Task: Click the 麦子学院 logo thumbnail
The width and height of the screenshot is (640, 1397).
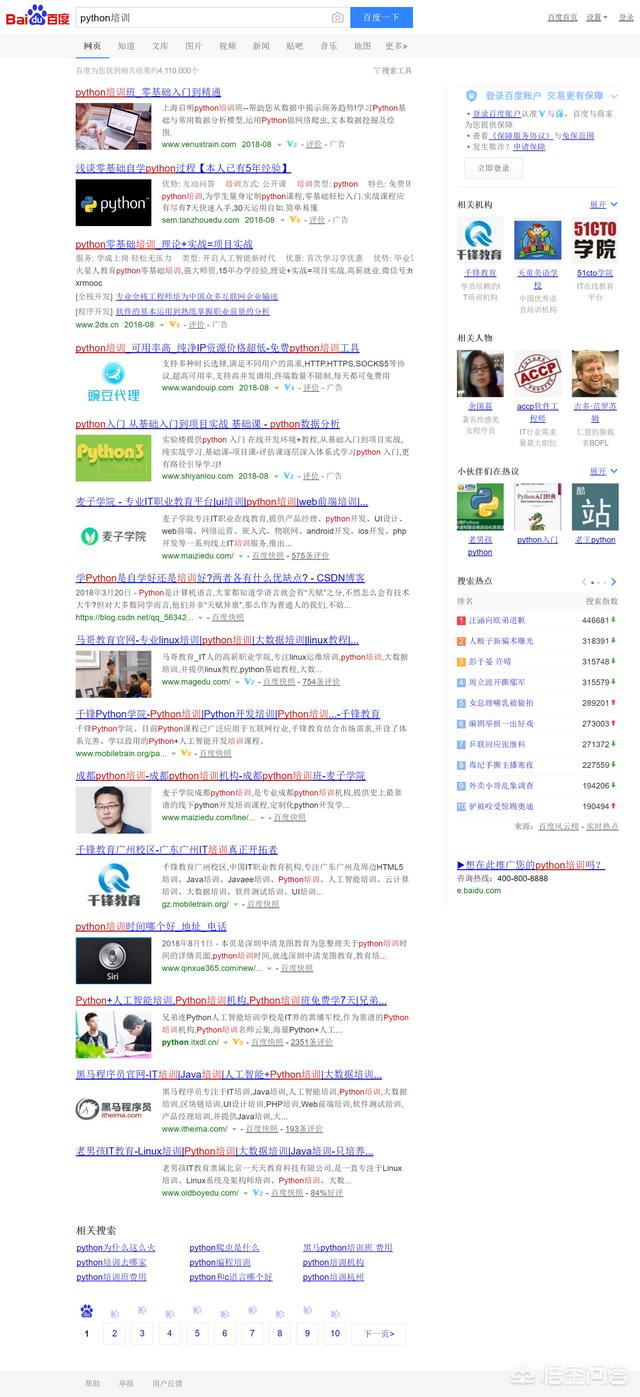Action: point(113,535)
